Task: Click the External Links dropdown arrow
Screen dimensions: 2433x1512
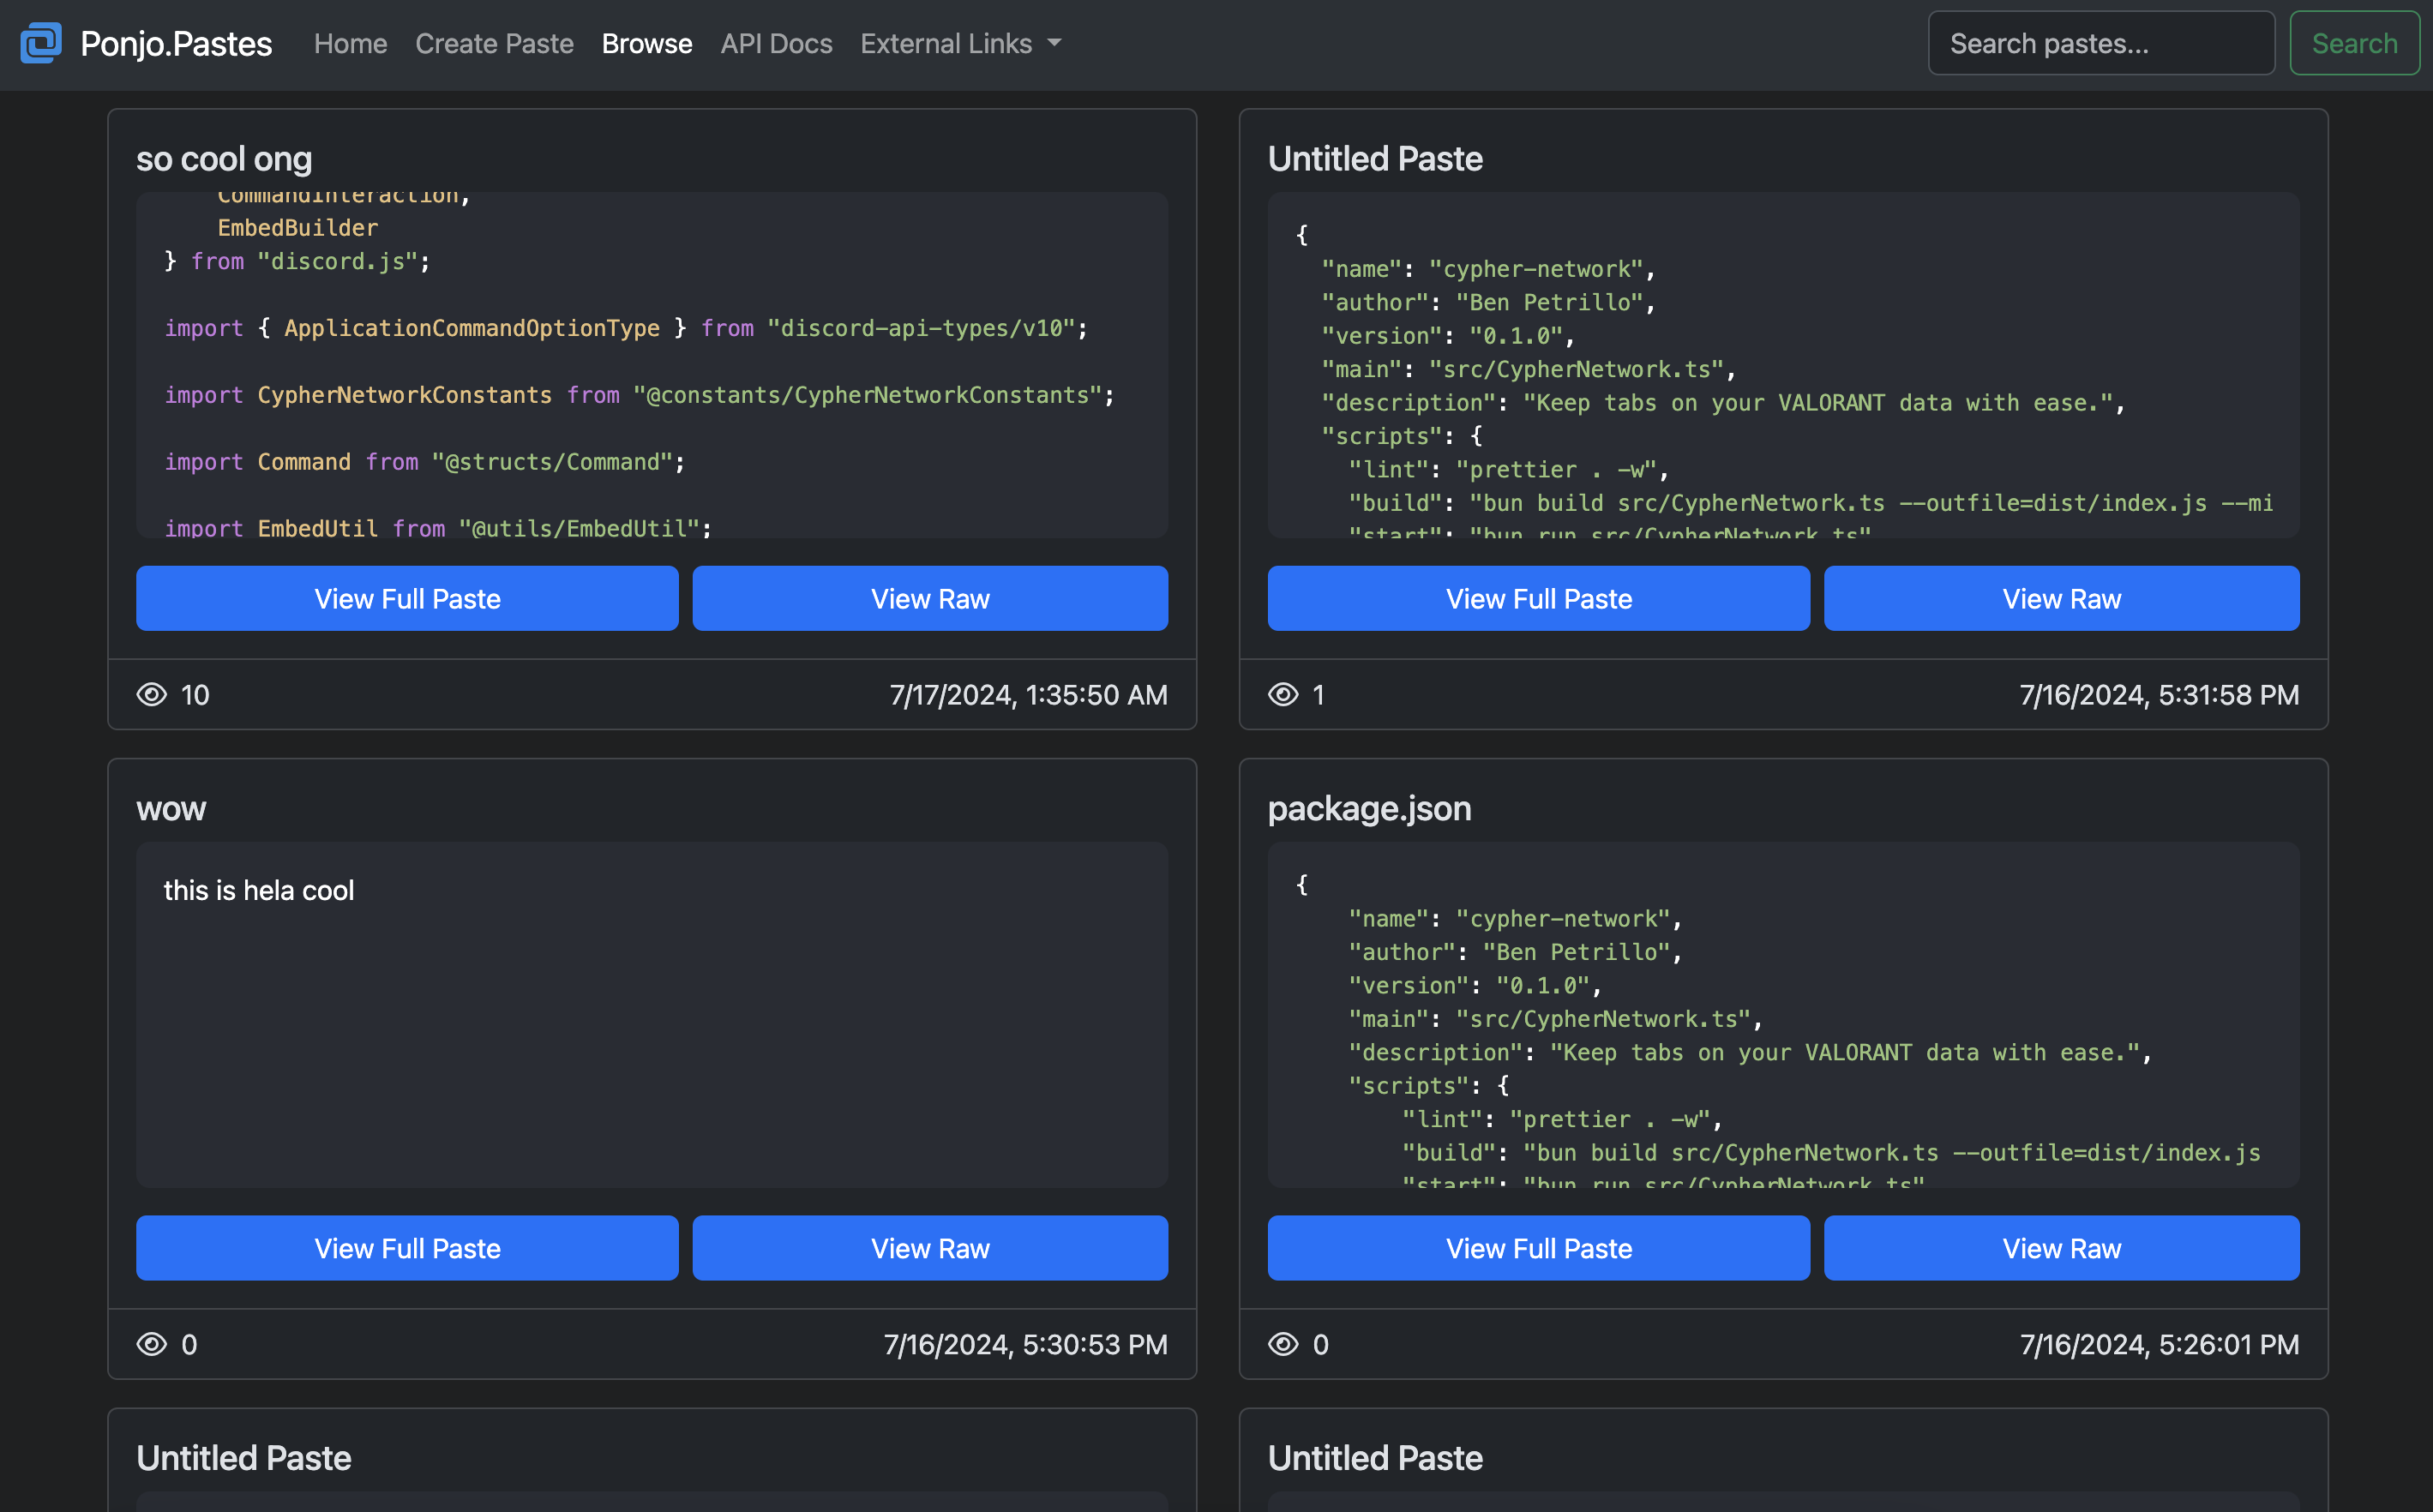Action: (1059, 42)
